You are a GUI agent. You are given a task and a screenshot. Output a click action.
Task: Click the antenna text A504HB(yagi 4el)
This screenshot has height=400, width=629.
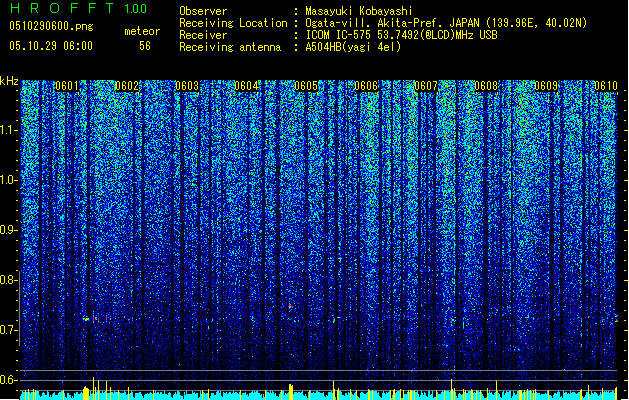[353, 47]
